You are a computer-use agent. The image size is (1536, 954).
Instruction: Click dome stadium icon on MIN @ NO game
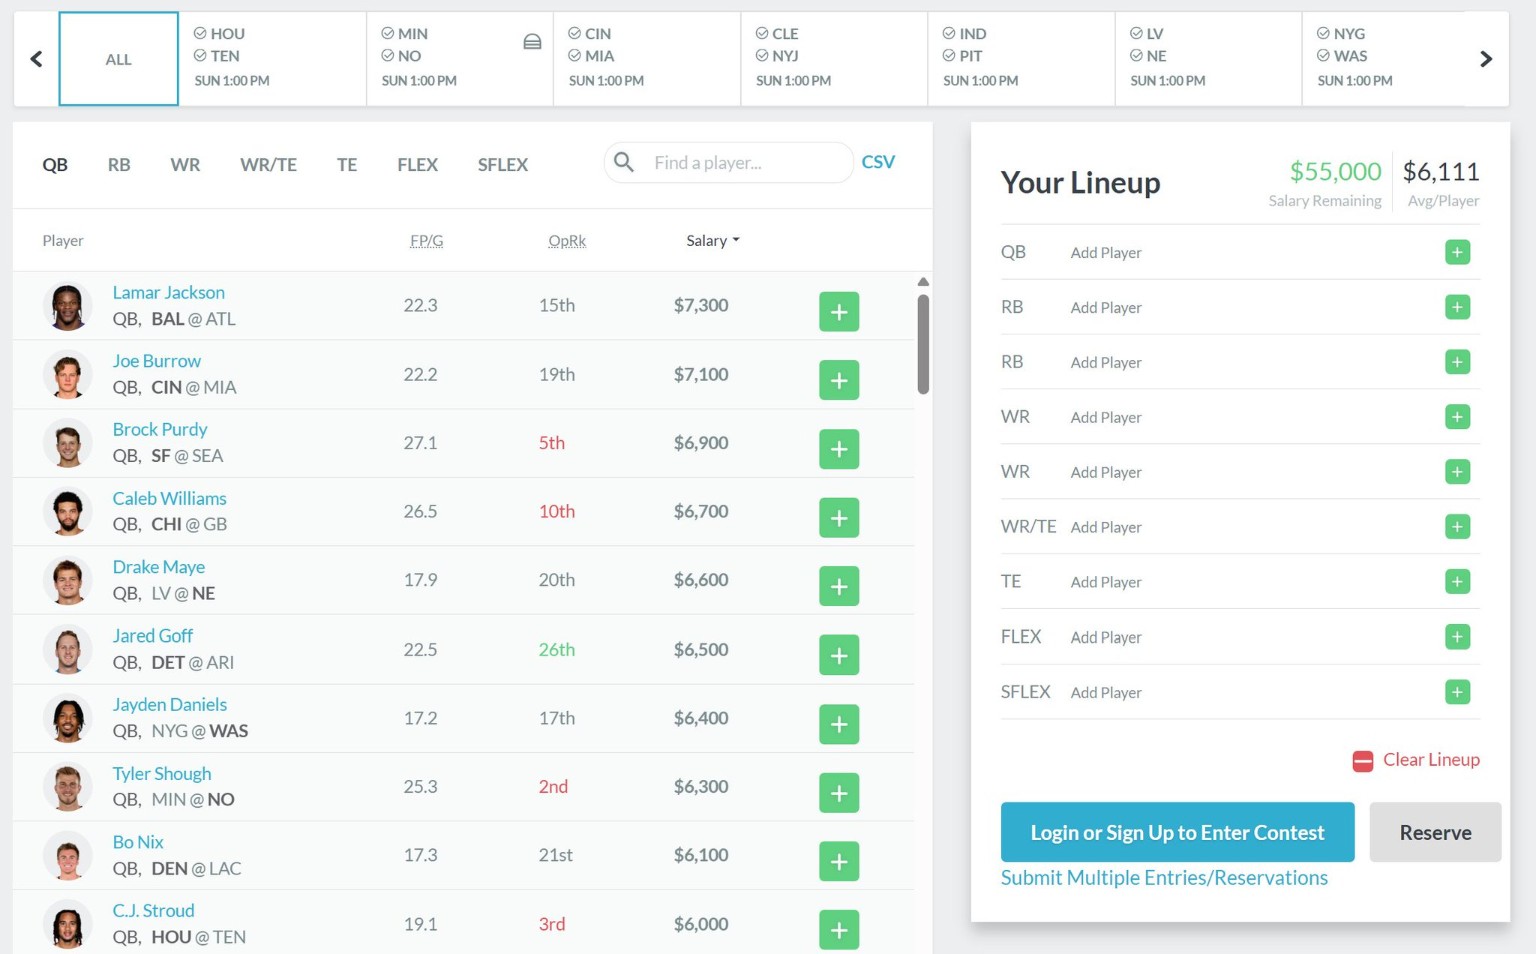pos(532,42)
